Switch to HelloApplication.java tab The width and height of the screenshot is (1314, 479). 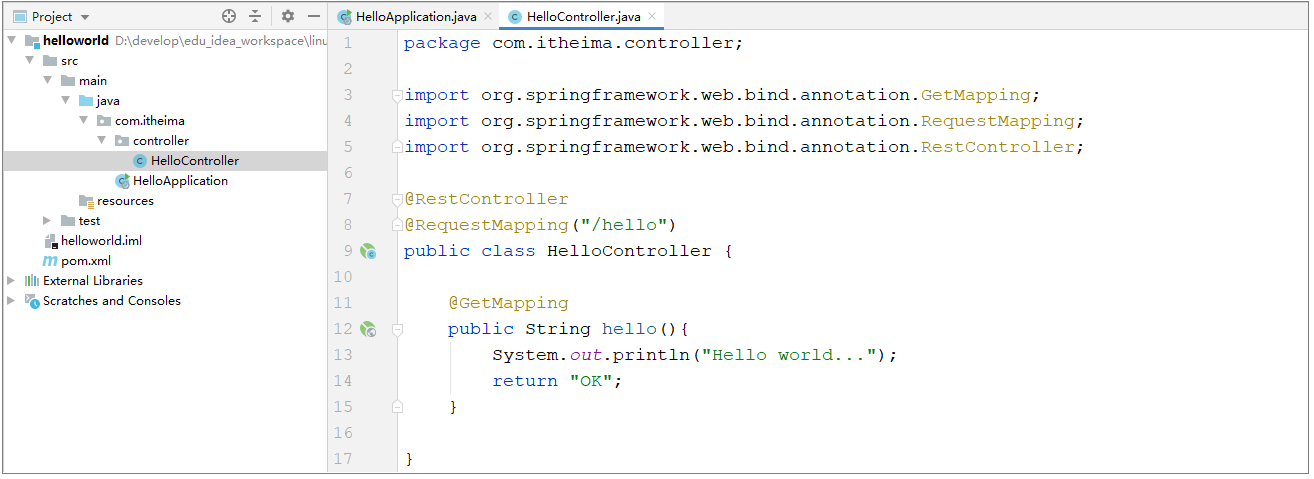pos(415,17)
